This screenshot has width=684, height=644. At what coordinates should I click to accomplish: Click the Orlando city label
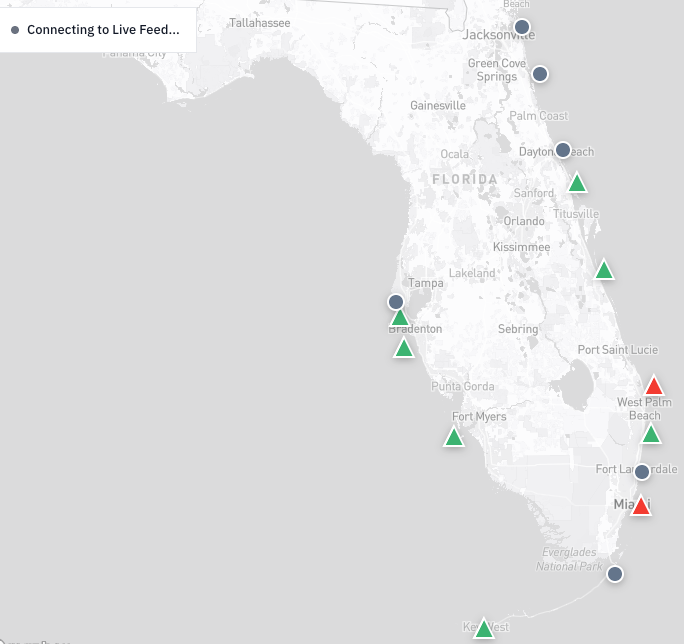click(523, 221)
